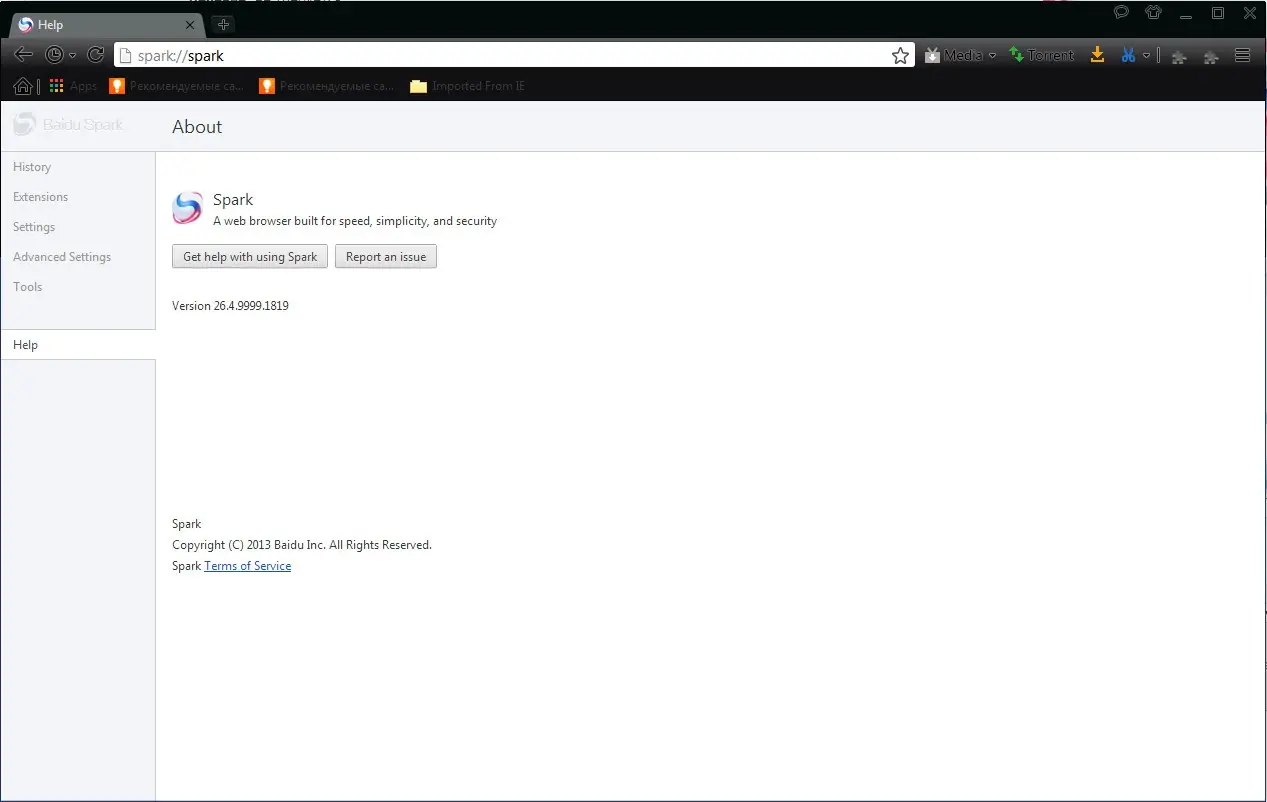Open the skins t-shirt icon

(x=1154, y=13)
